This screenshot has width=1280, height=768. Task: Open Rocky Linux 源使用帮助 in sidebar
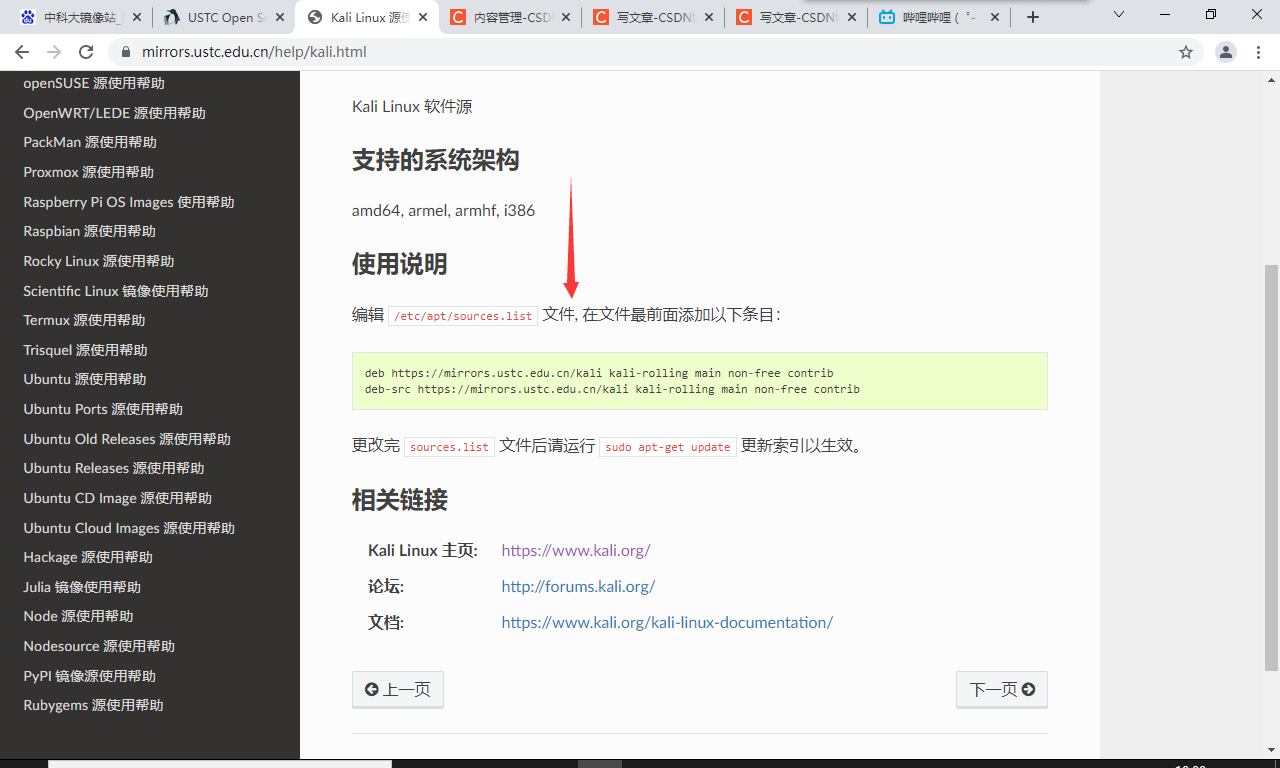[x=99, y=261]
